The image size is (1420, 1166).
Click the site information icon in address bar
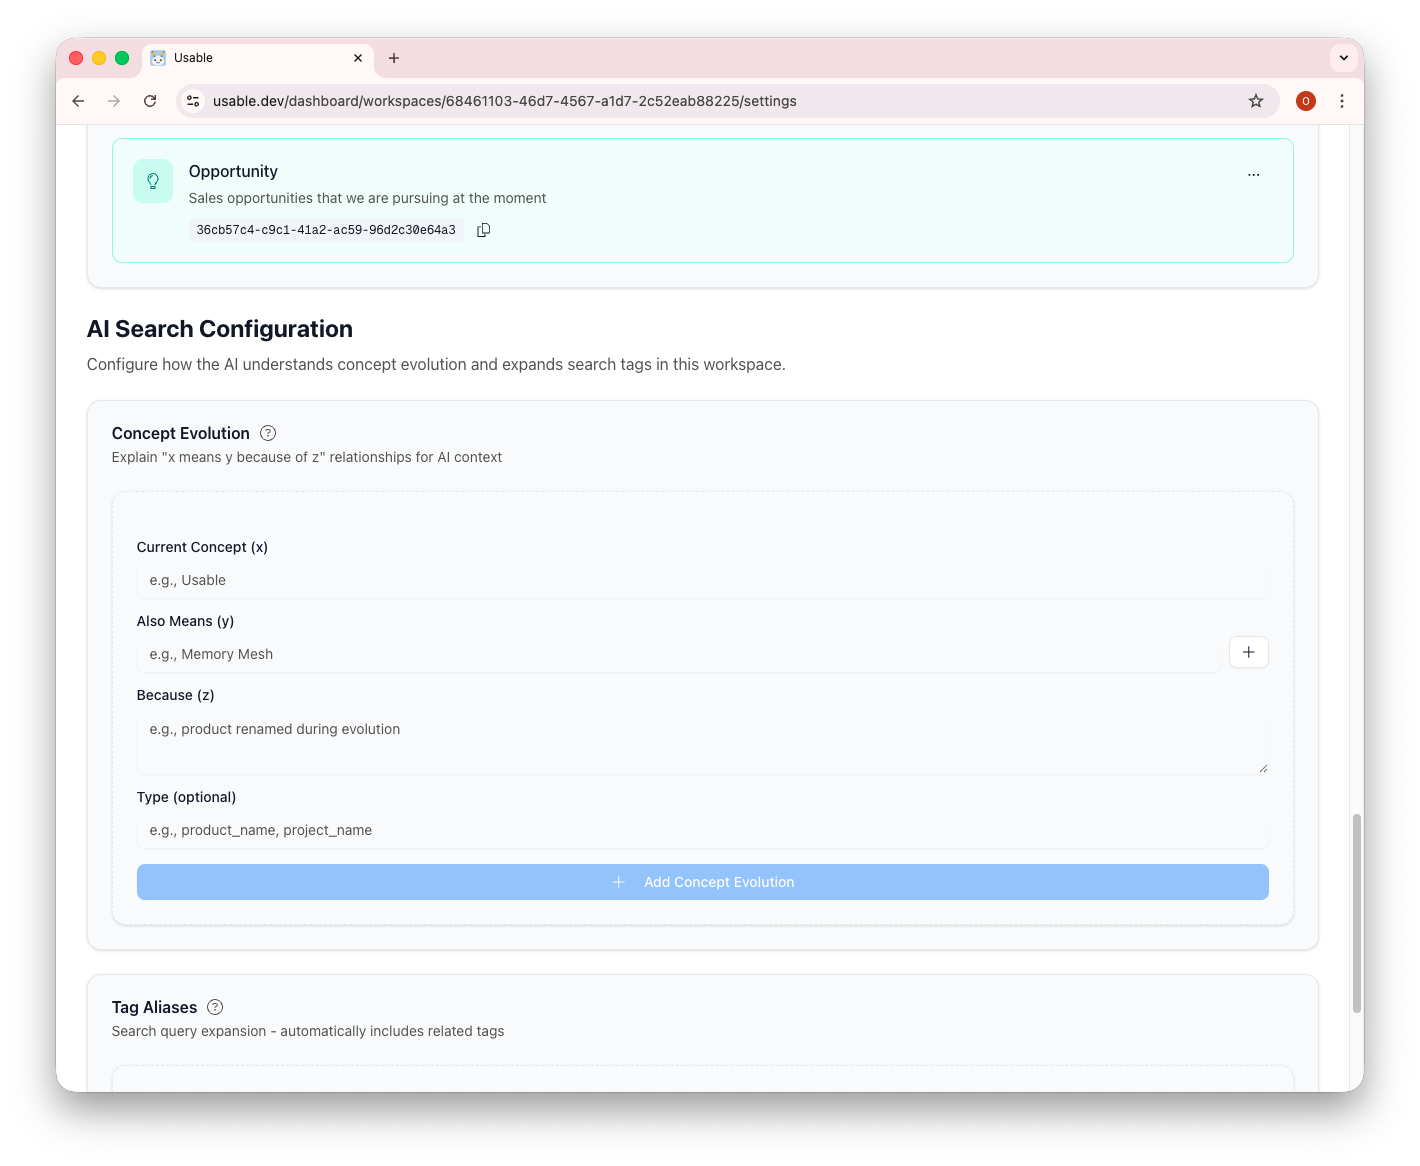pyautogui.click(x=192, y=101)
